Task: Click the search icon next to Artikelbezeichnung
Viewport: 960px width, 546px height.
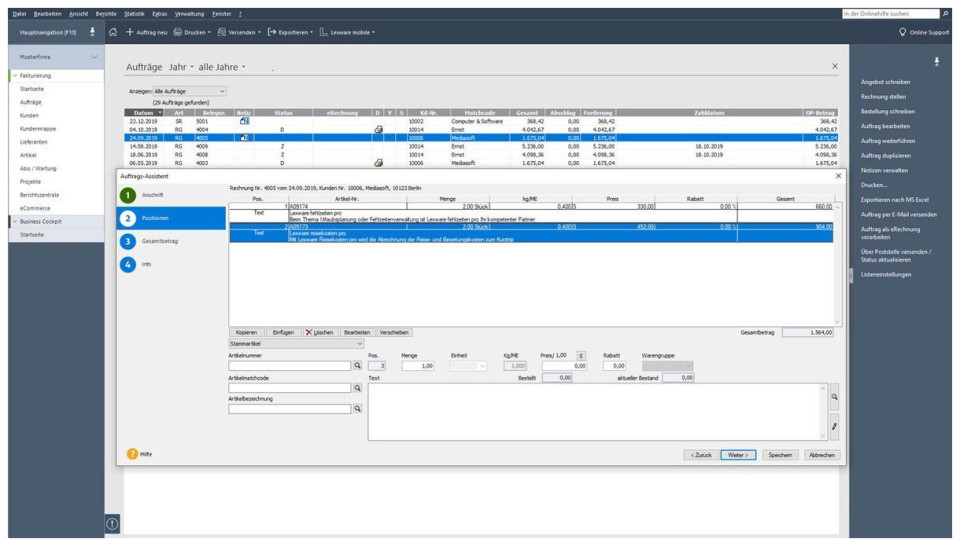Action: pyautogui.click(x=357, y=409)
